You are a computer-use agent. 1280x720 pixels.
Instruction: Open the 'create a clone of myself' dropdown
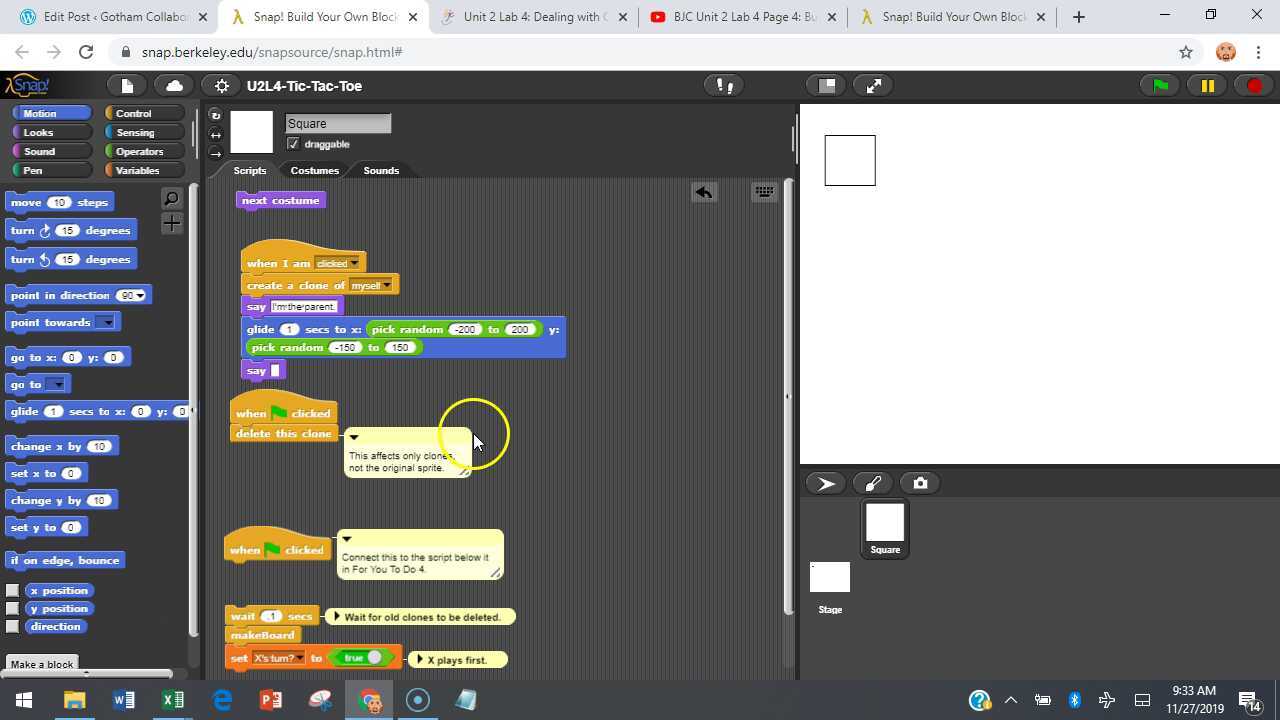click(x=387, y=285)
